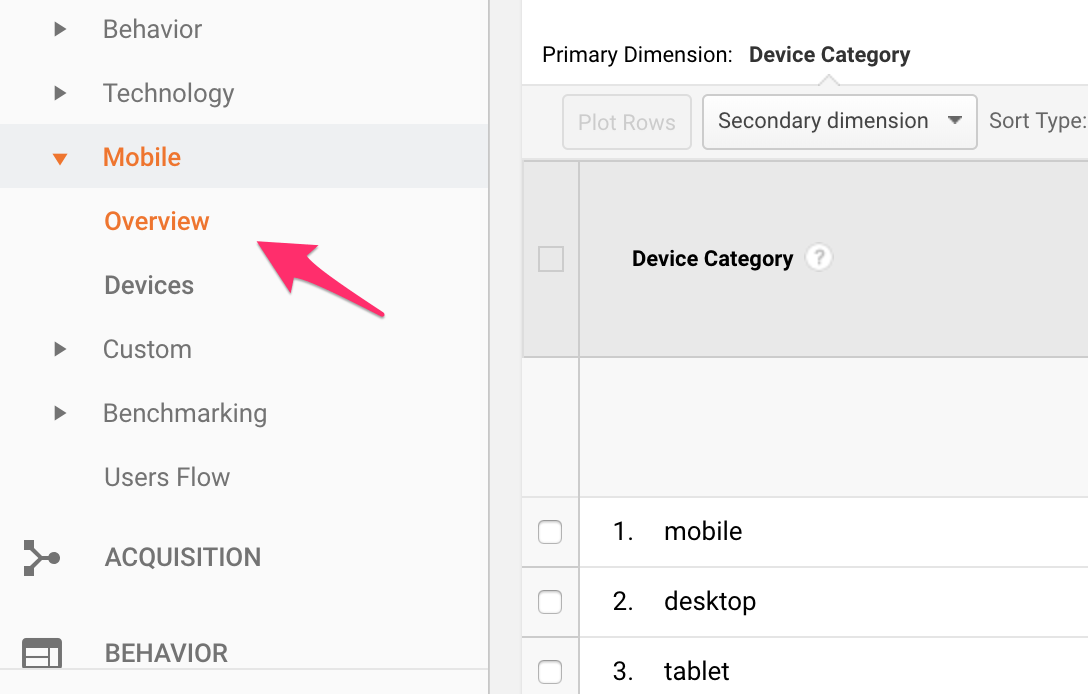This screenshot has height=694, width=1088.
Task: Expand the Custom section arrow
Action: (60, 349)
